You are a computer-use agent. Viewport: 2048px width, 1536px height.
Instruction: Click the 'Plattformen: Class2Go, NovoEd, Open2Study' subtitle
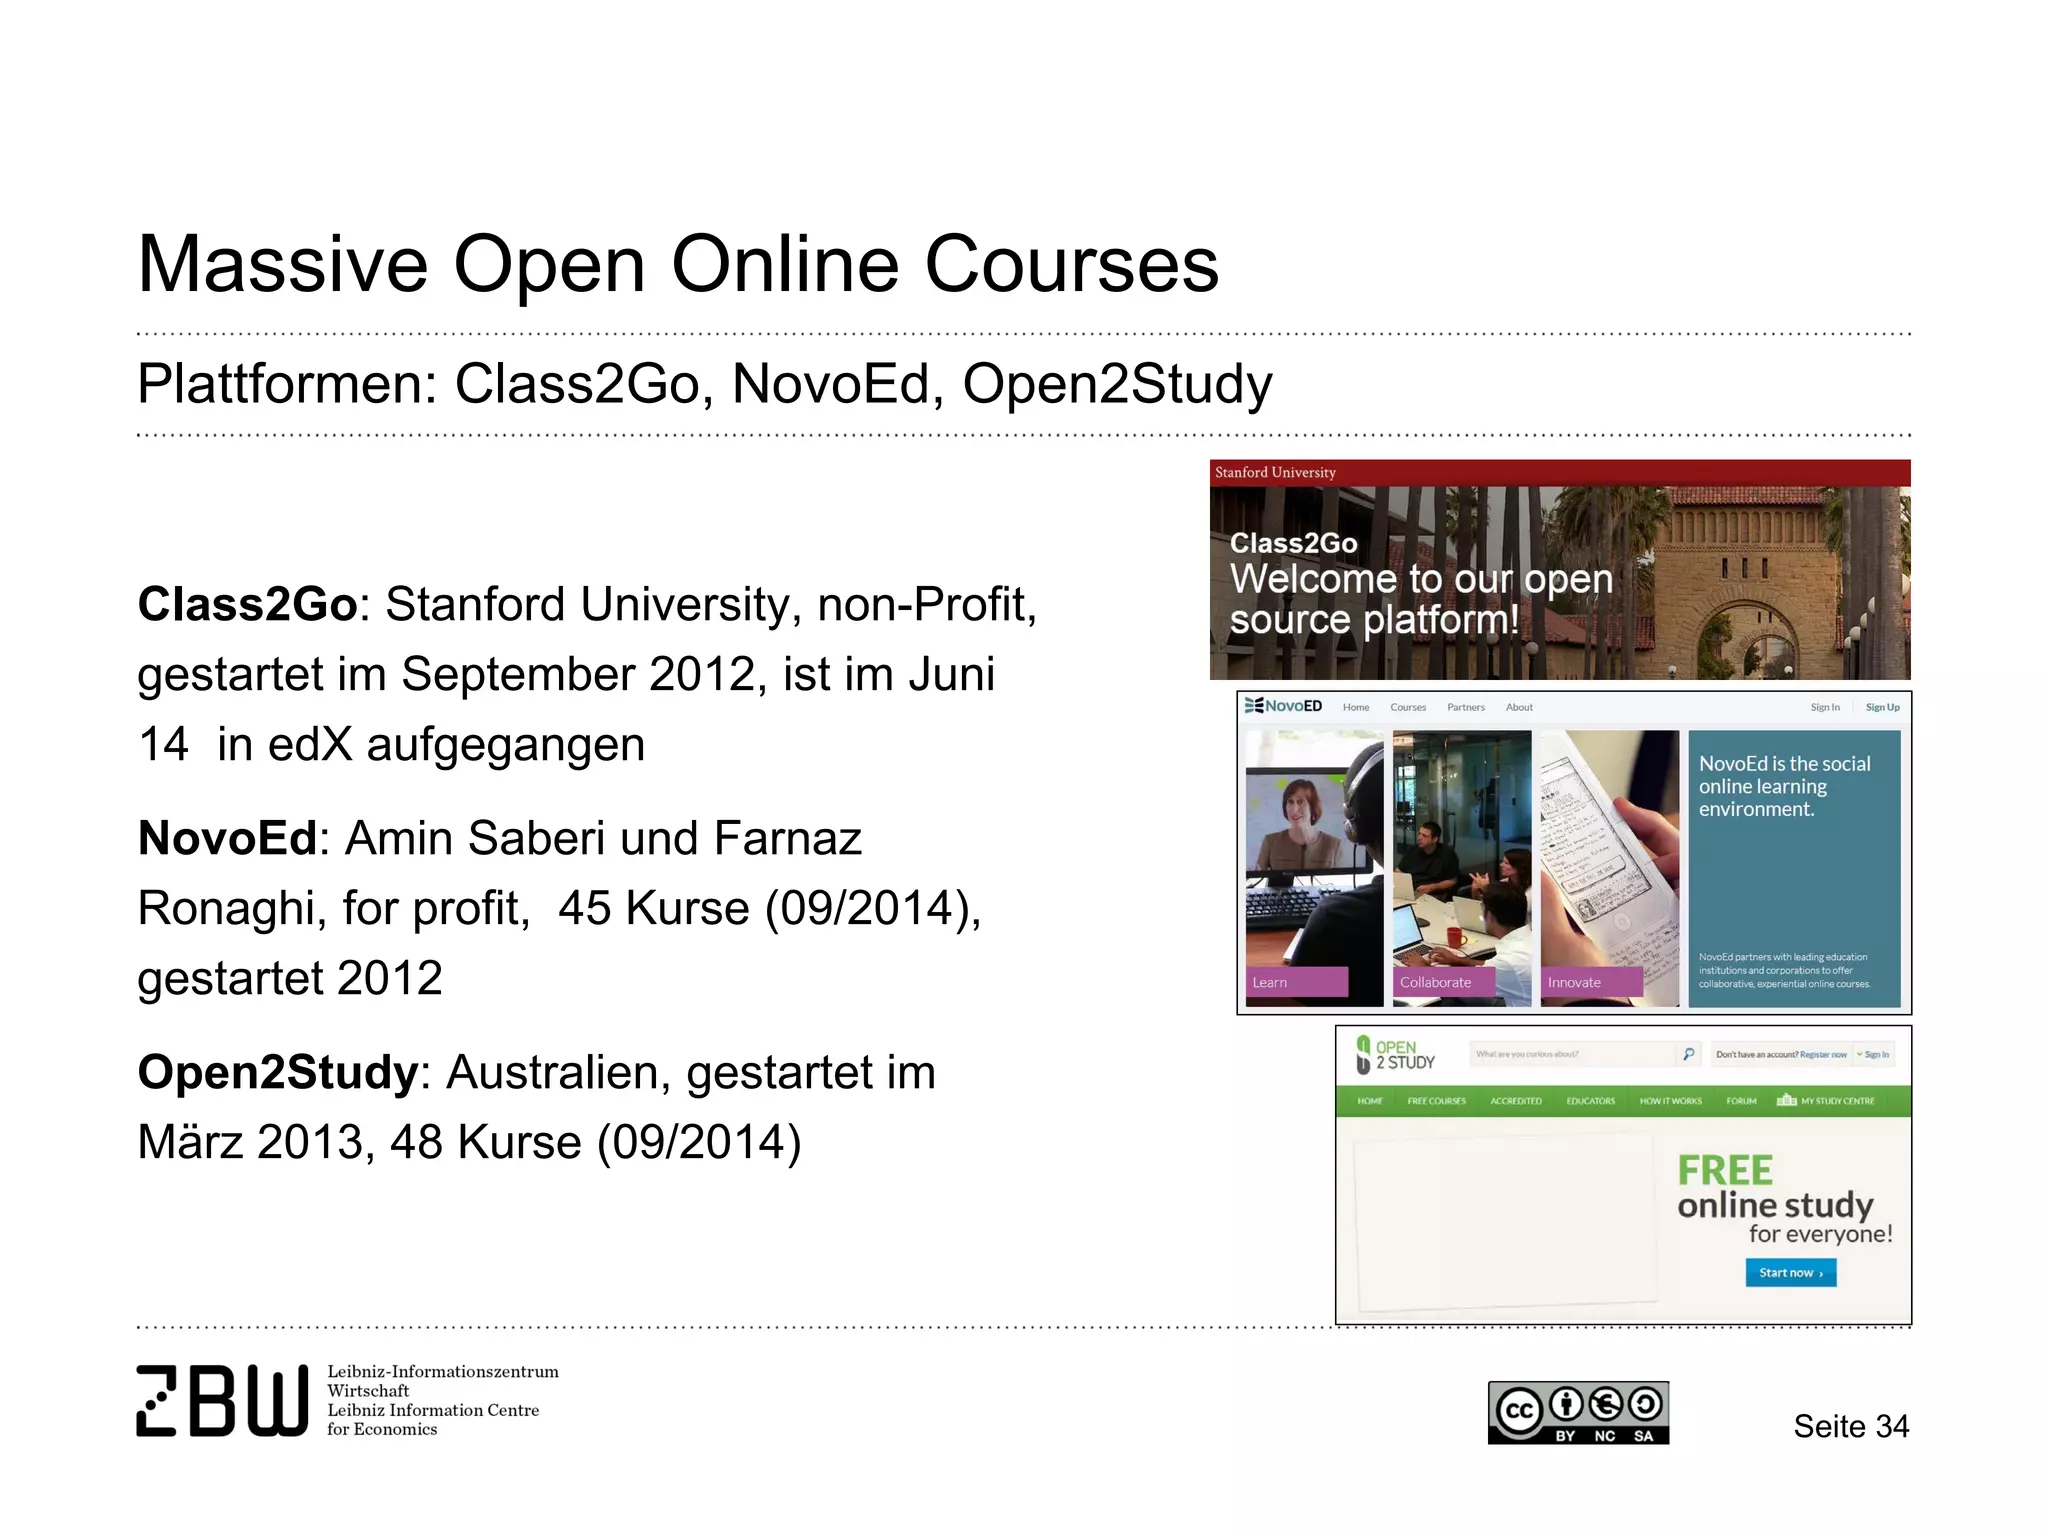pos(704,385)
